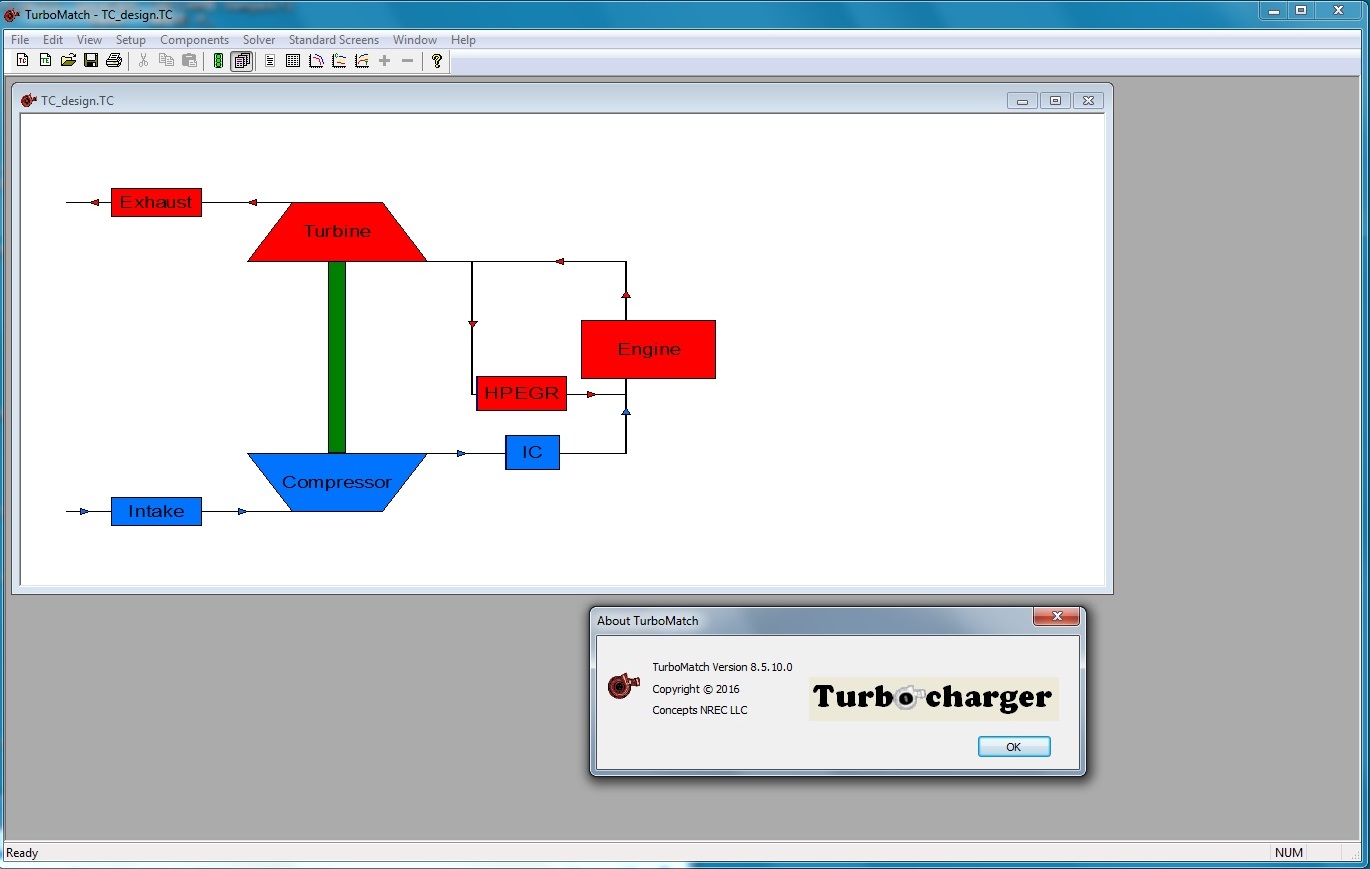
Task: Close the TC_design.TC child window
Action: click(1088, 101)
